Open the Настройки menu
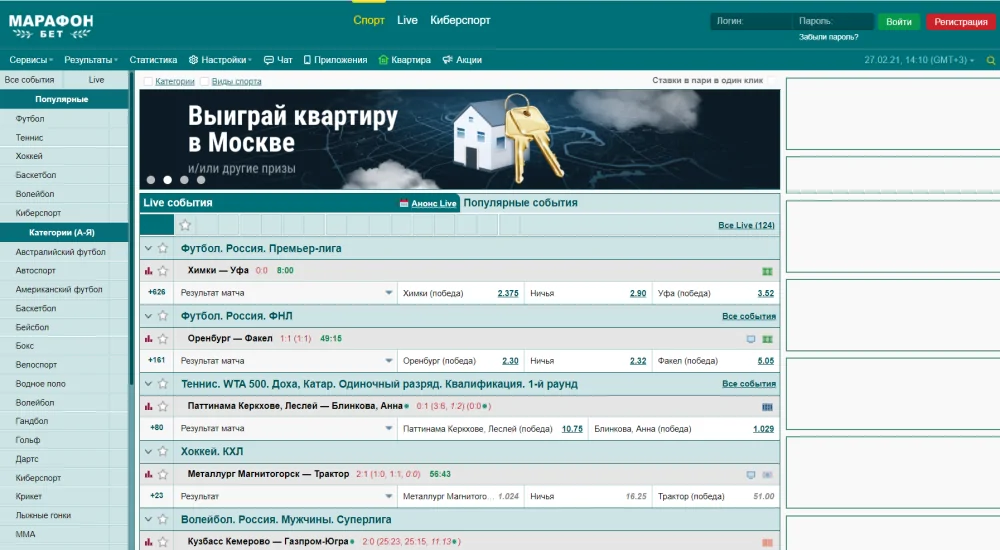The height and width of the screenshot is (550, 1000). click(220, 60)
